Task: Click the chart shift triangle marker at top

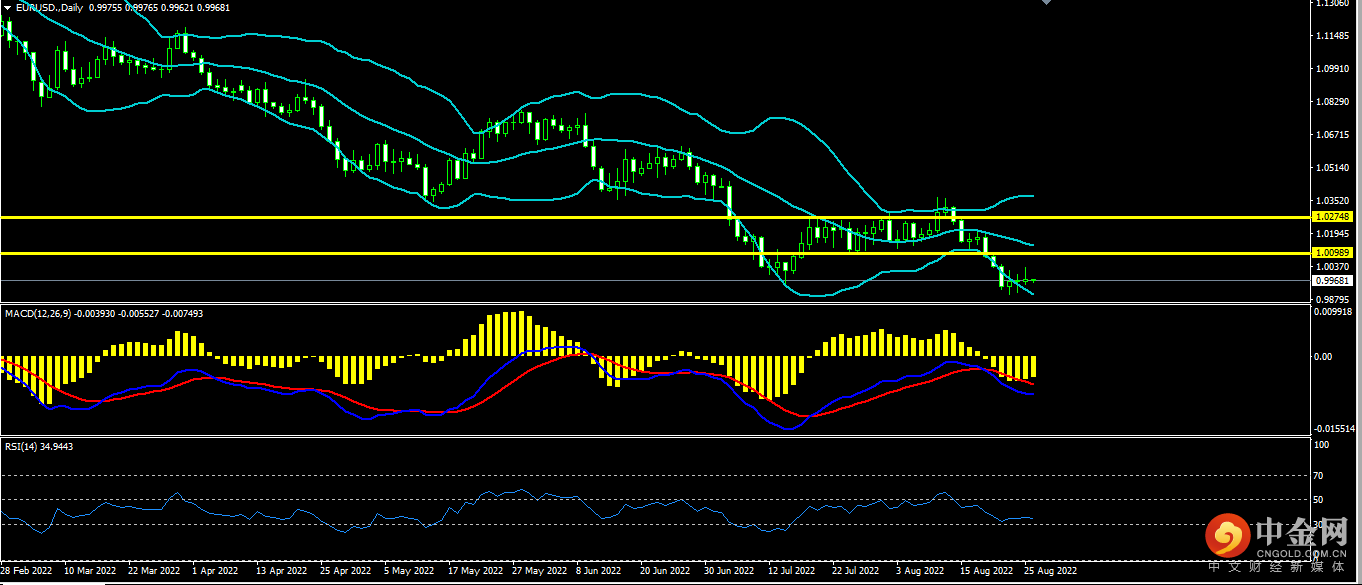Action: (x=1047, y=3)
